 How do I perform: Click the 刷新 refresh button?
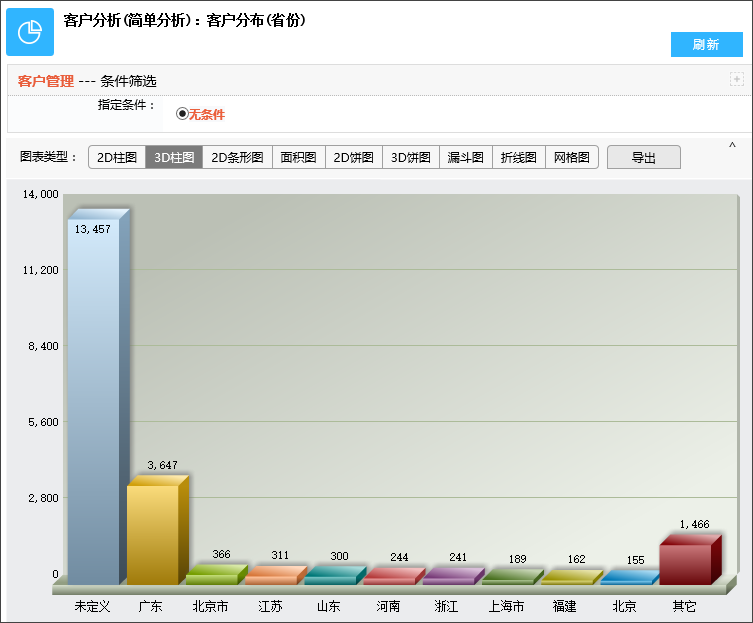[706, 45]
